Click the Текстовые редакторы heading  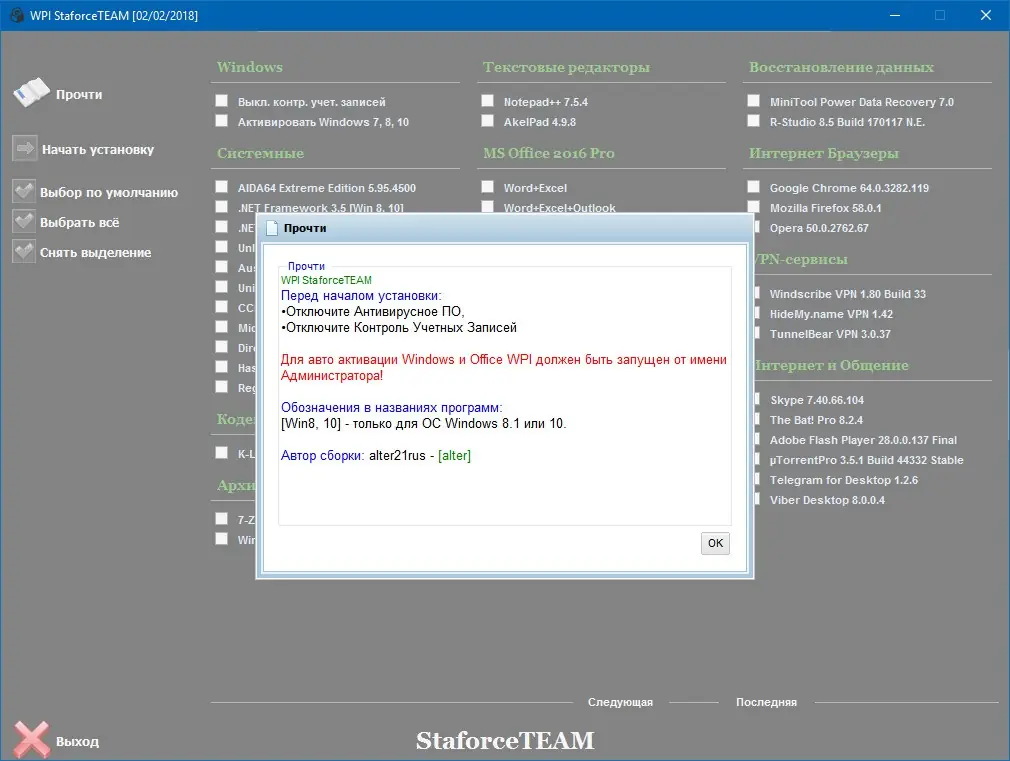[566, 67]
